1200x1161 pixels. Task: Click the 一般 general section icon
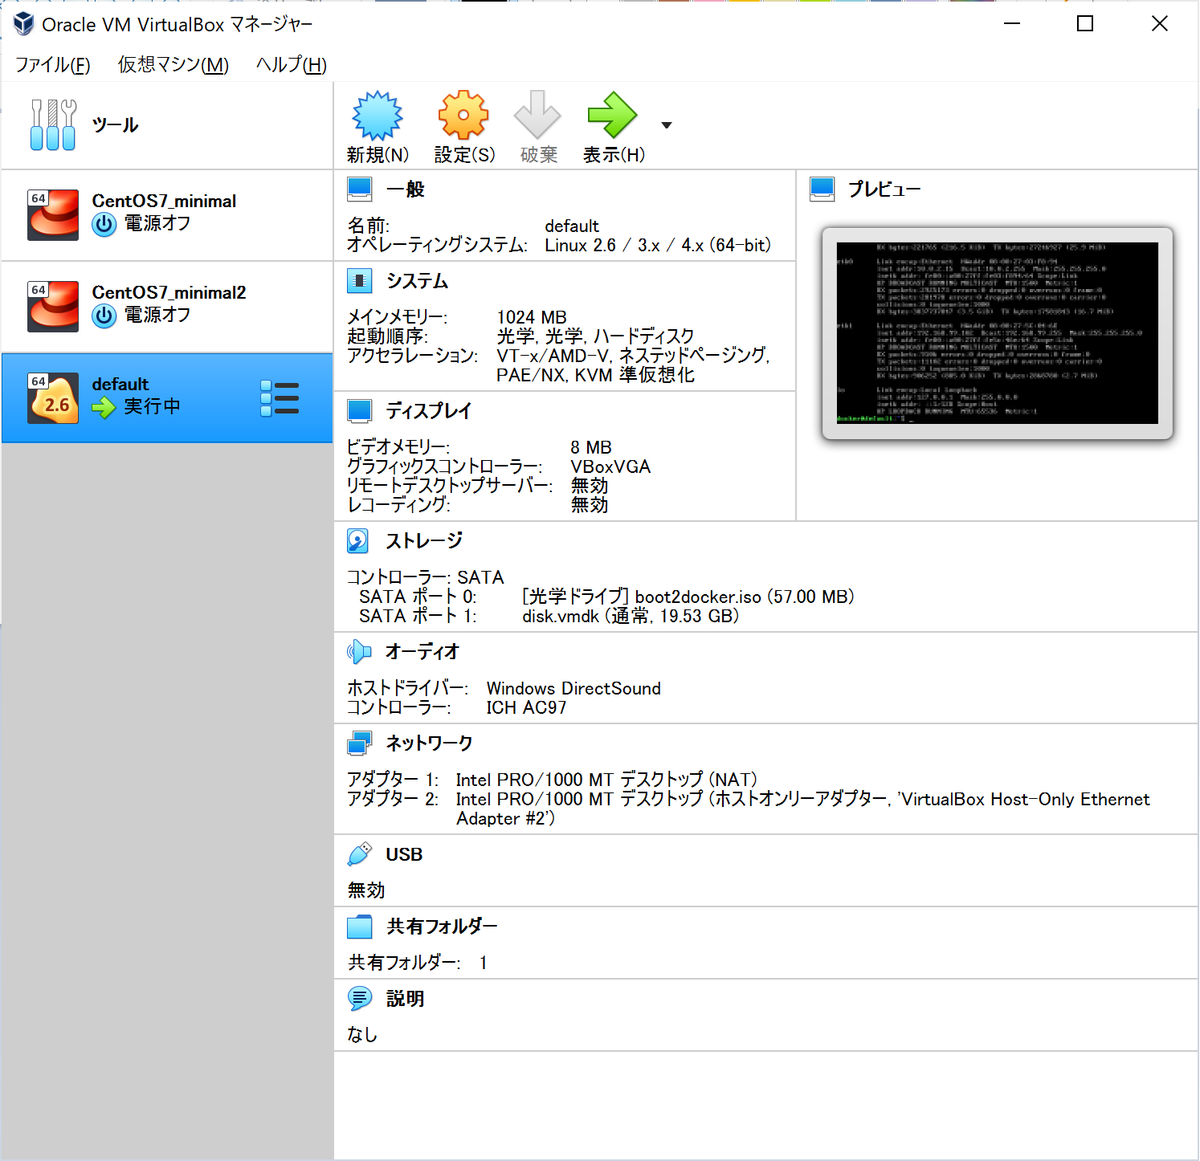tap(359, 189)
